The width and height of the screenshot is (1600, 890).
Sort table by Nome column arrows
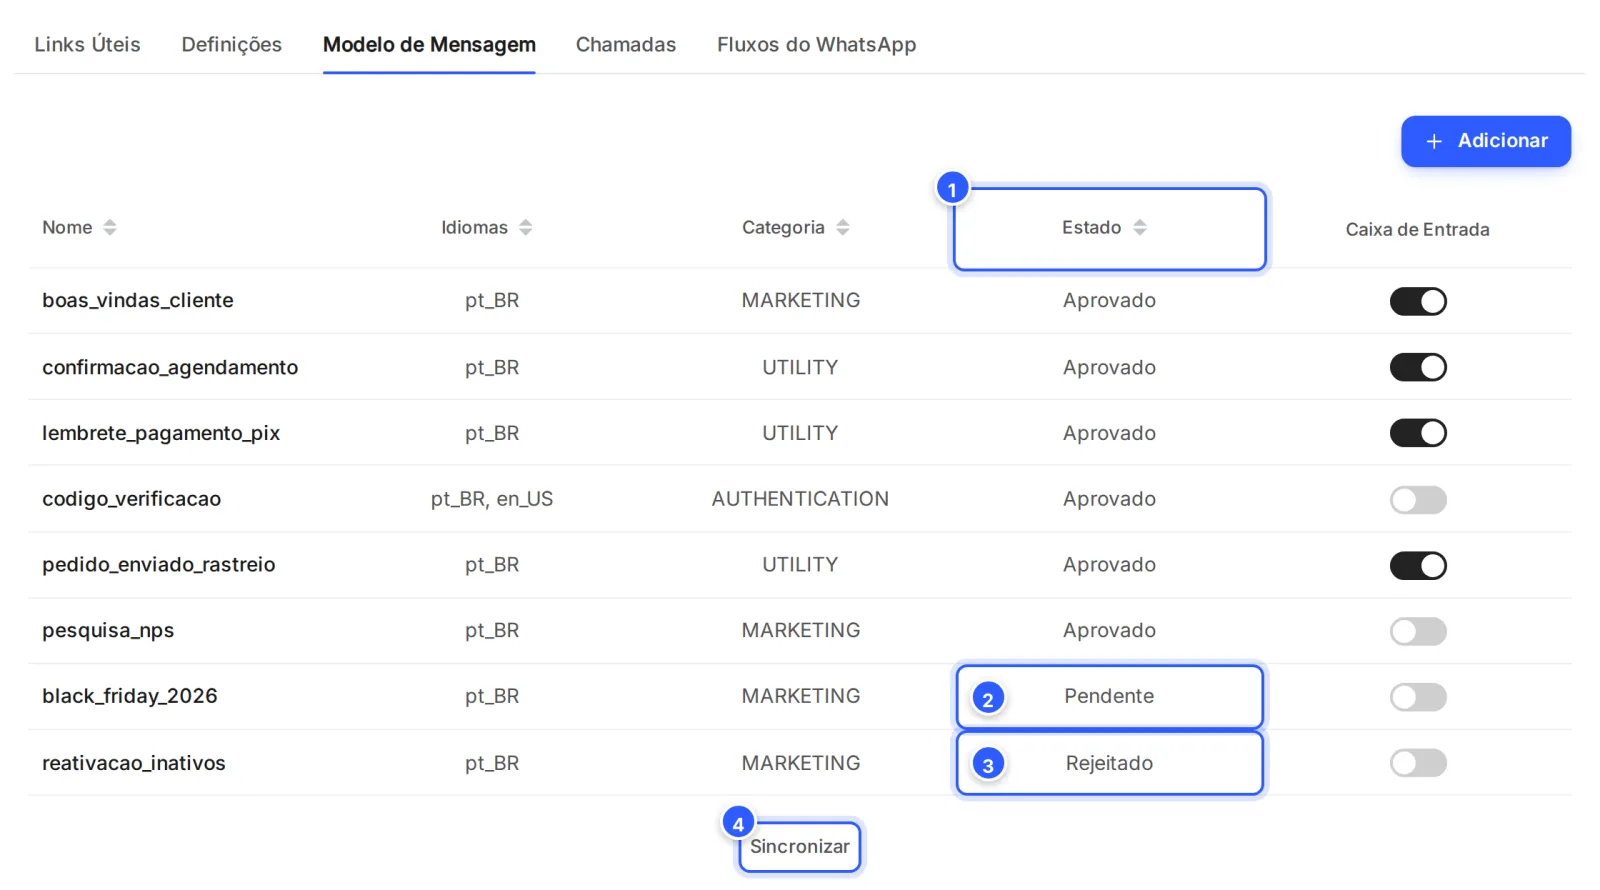coord(110,228)
